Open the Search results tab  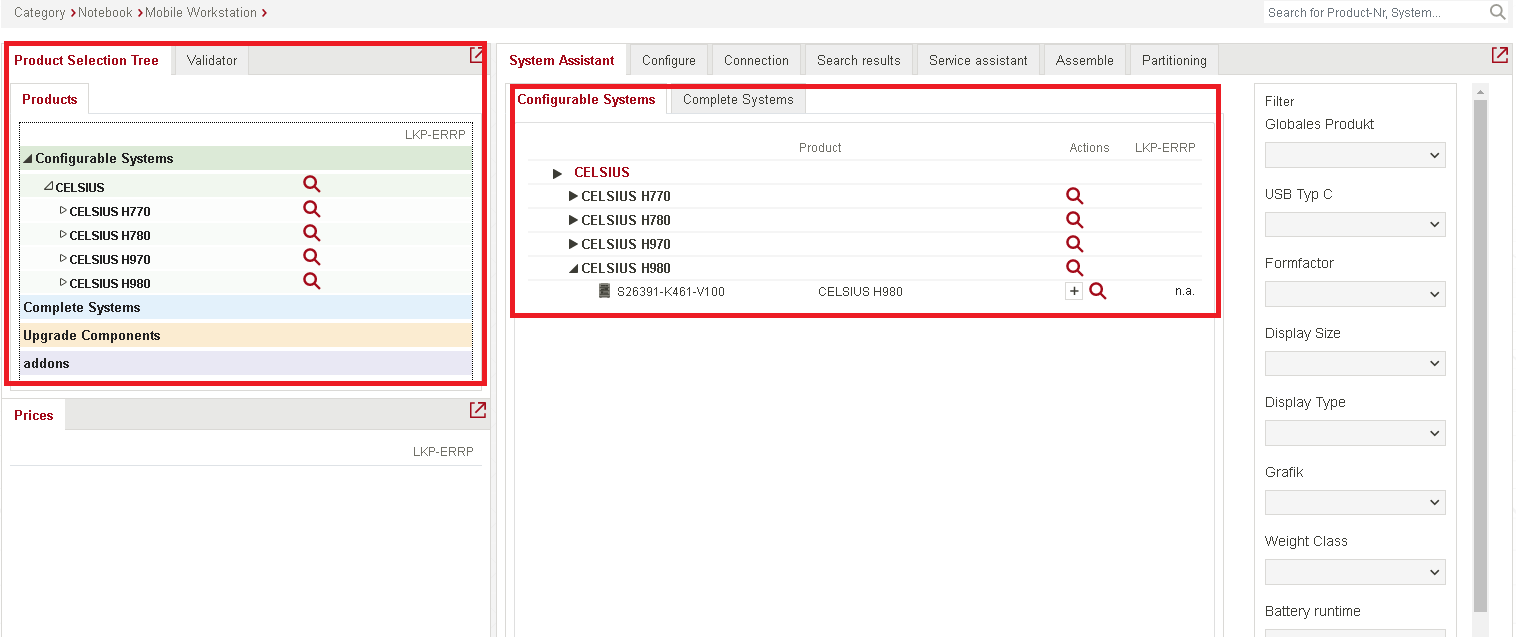(859, 60)
